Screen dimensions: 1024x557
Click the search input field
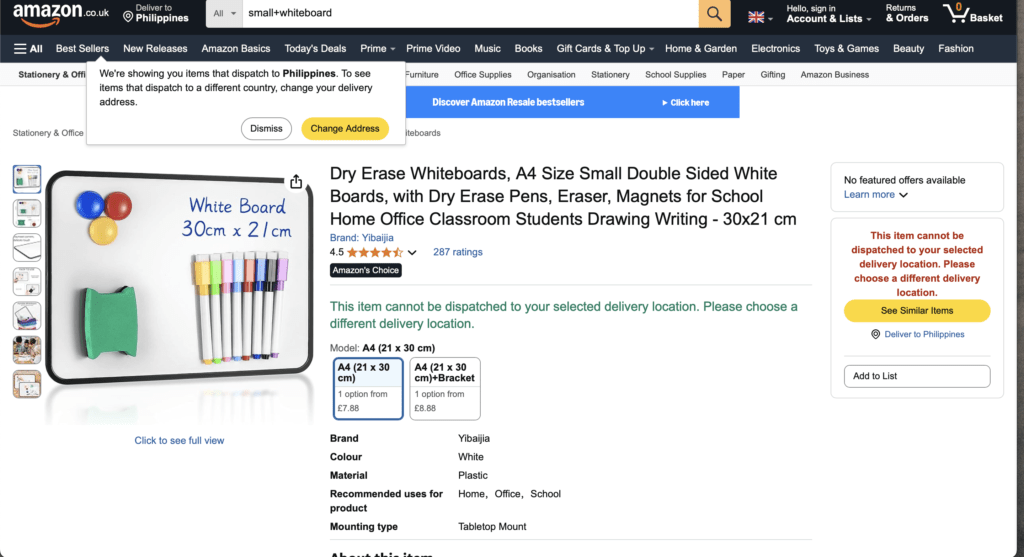[x=470, y=14]
